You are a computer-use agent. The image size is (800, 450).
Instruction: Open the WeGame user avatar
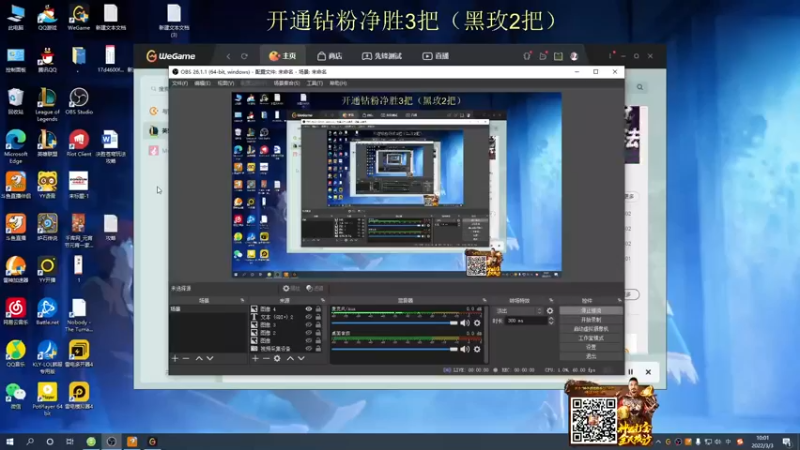pyautogui.click(x=574, y=56)
